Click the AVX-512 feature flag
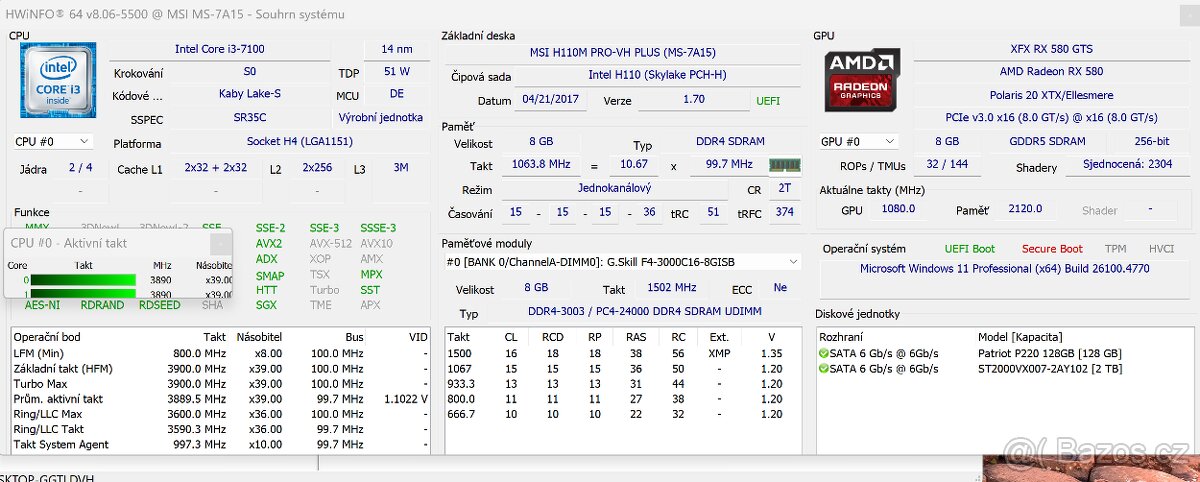Image resolution: width=1200 pixels, height=482 pixels. pos(329,243)
